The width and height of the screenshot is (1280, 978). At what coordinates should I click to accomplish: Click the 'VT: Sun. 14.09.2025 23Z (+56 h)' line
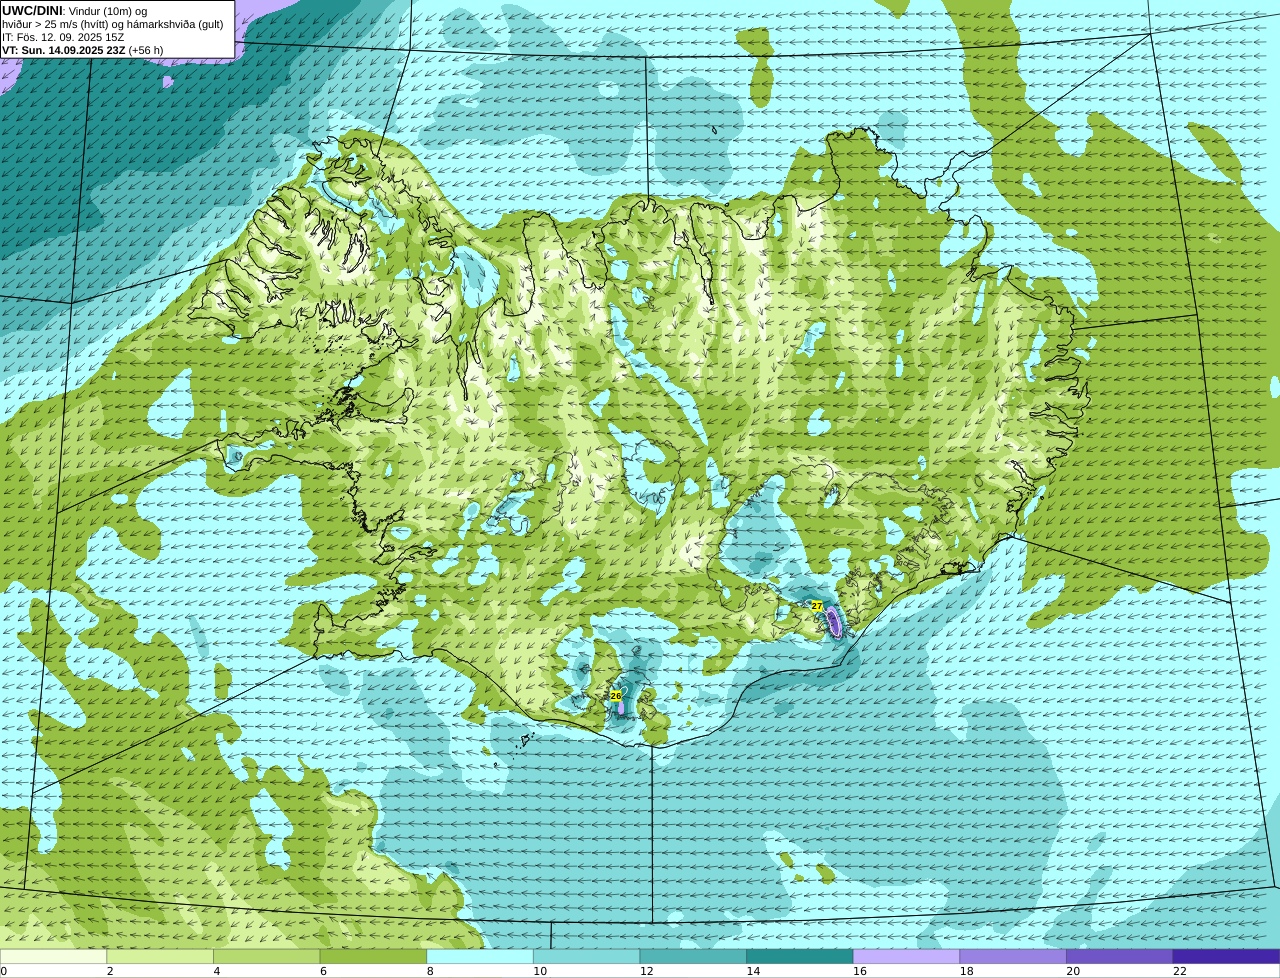click(x=82, y=50)
